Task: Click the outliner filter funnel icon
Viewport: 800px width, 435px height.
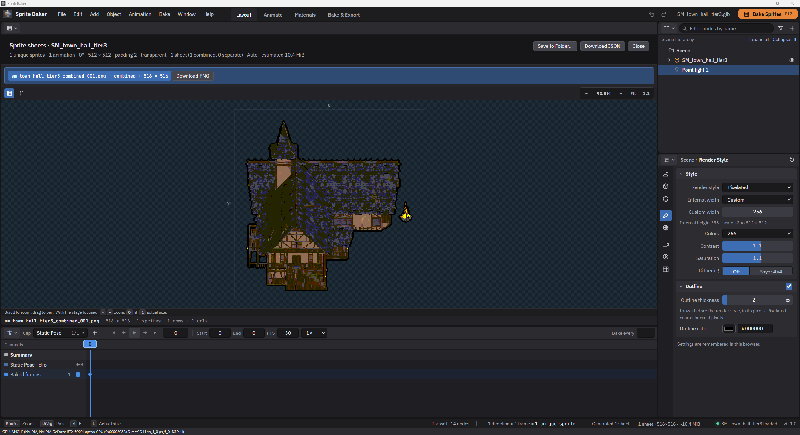Action: [781, 29]
